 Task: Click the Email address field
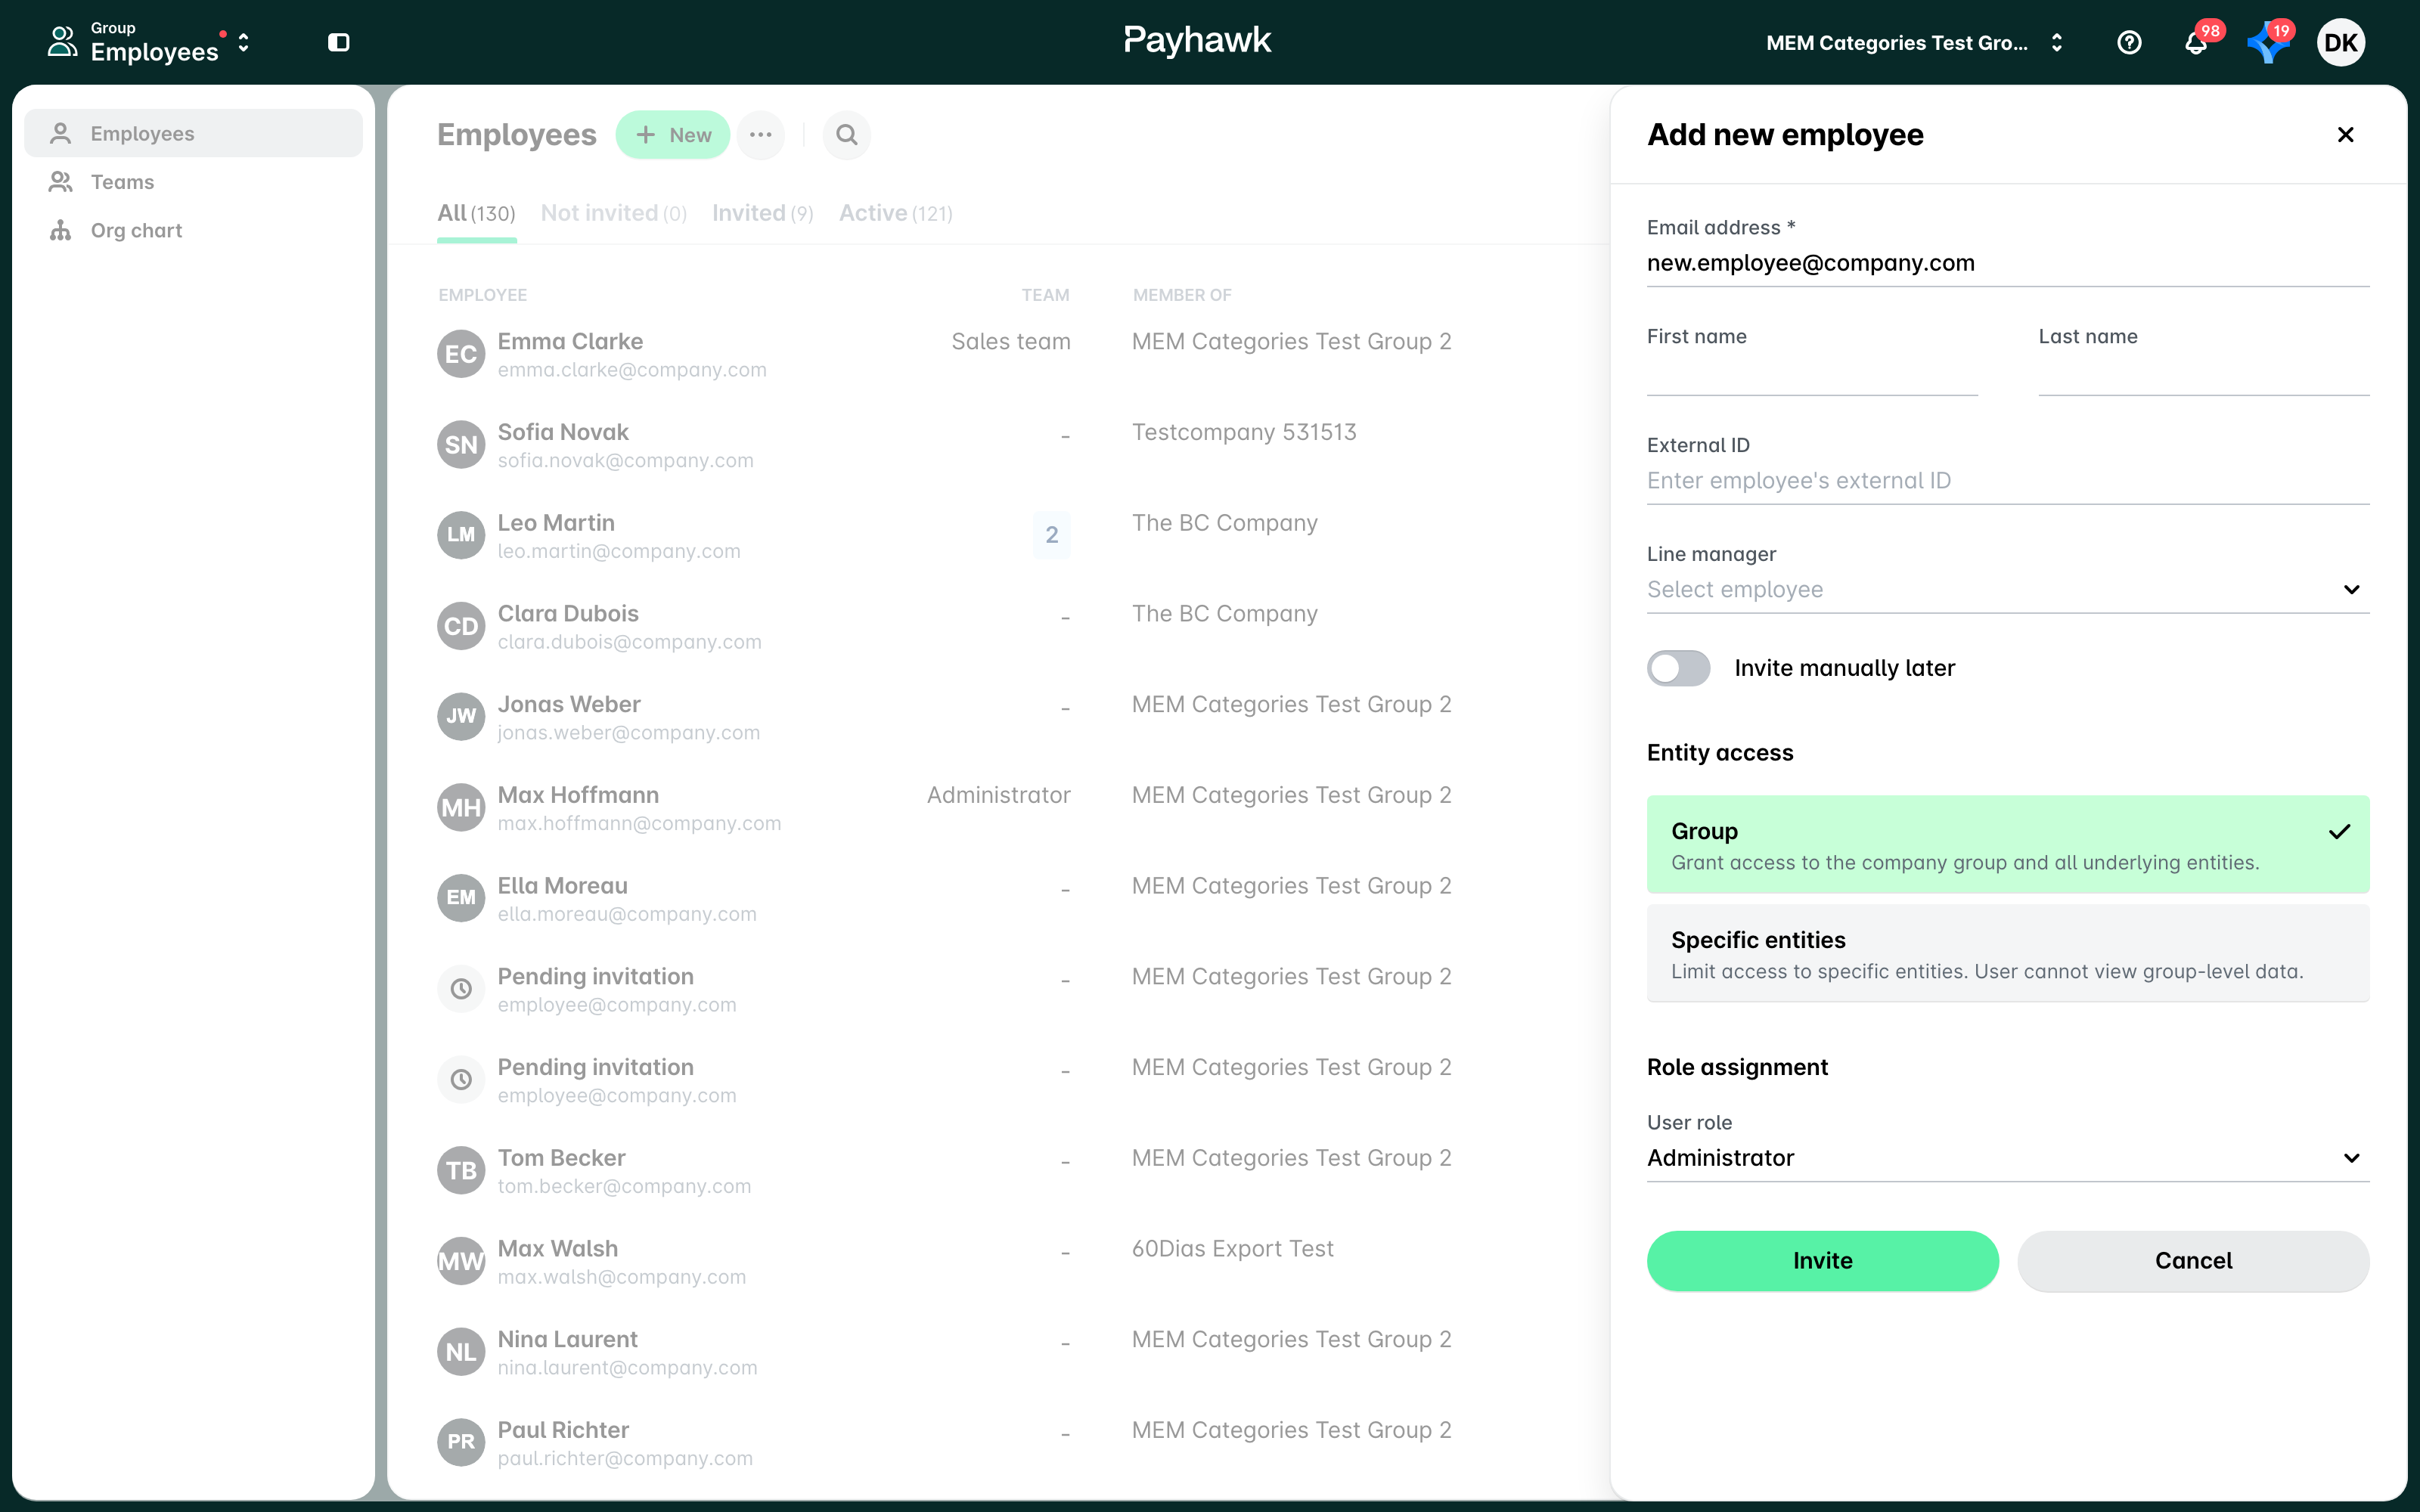(2008, 263)
